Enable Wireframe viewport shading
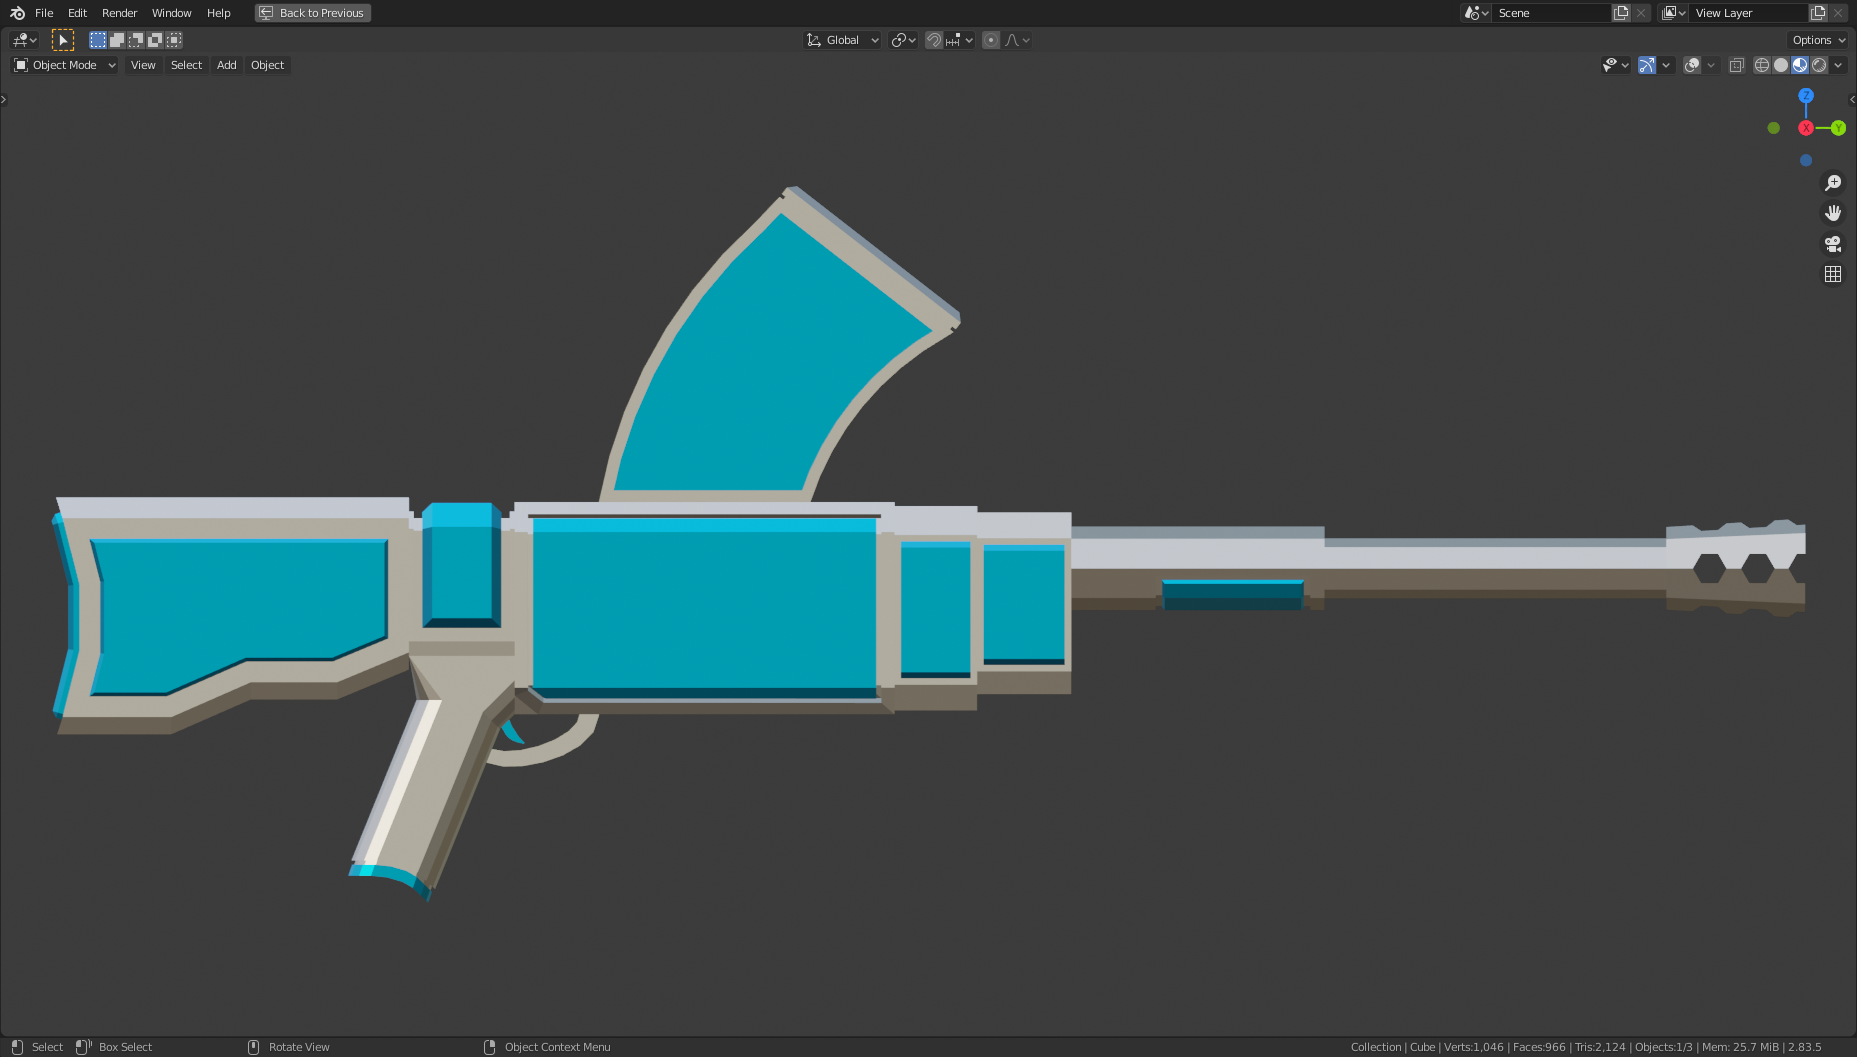 [x=1762, y=65]
